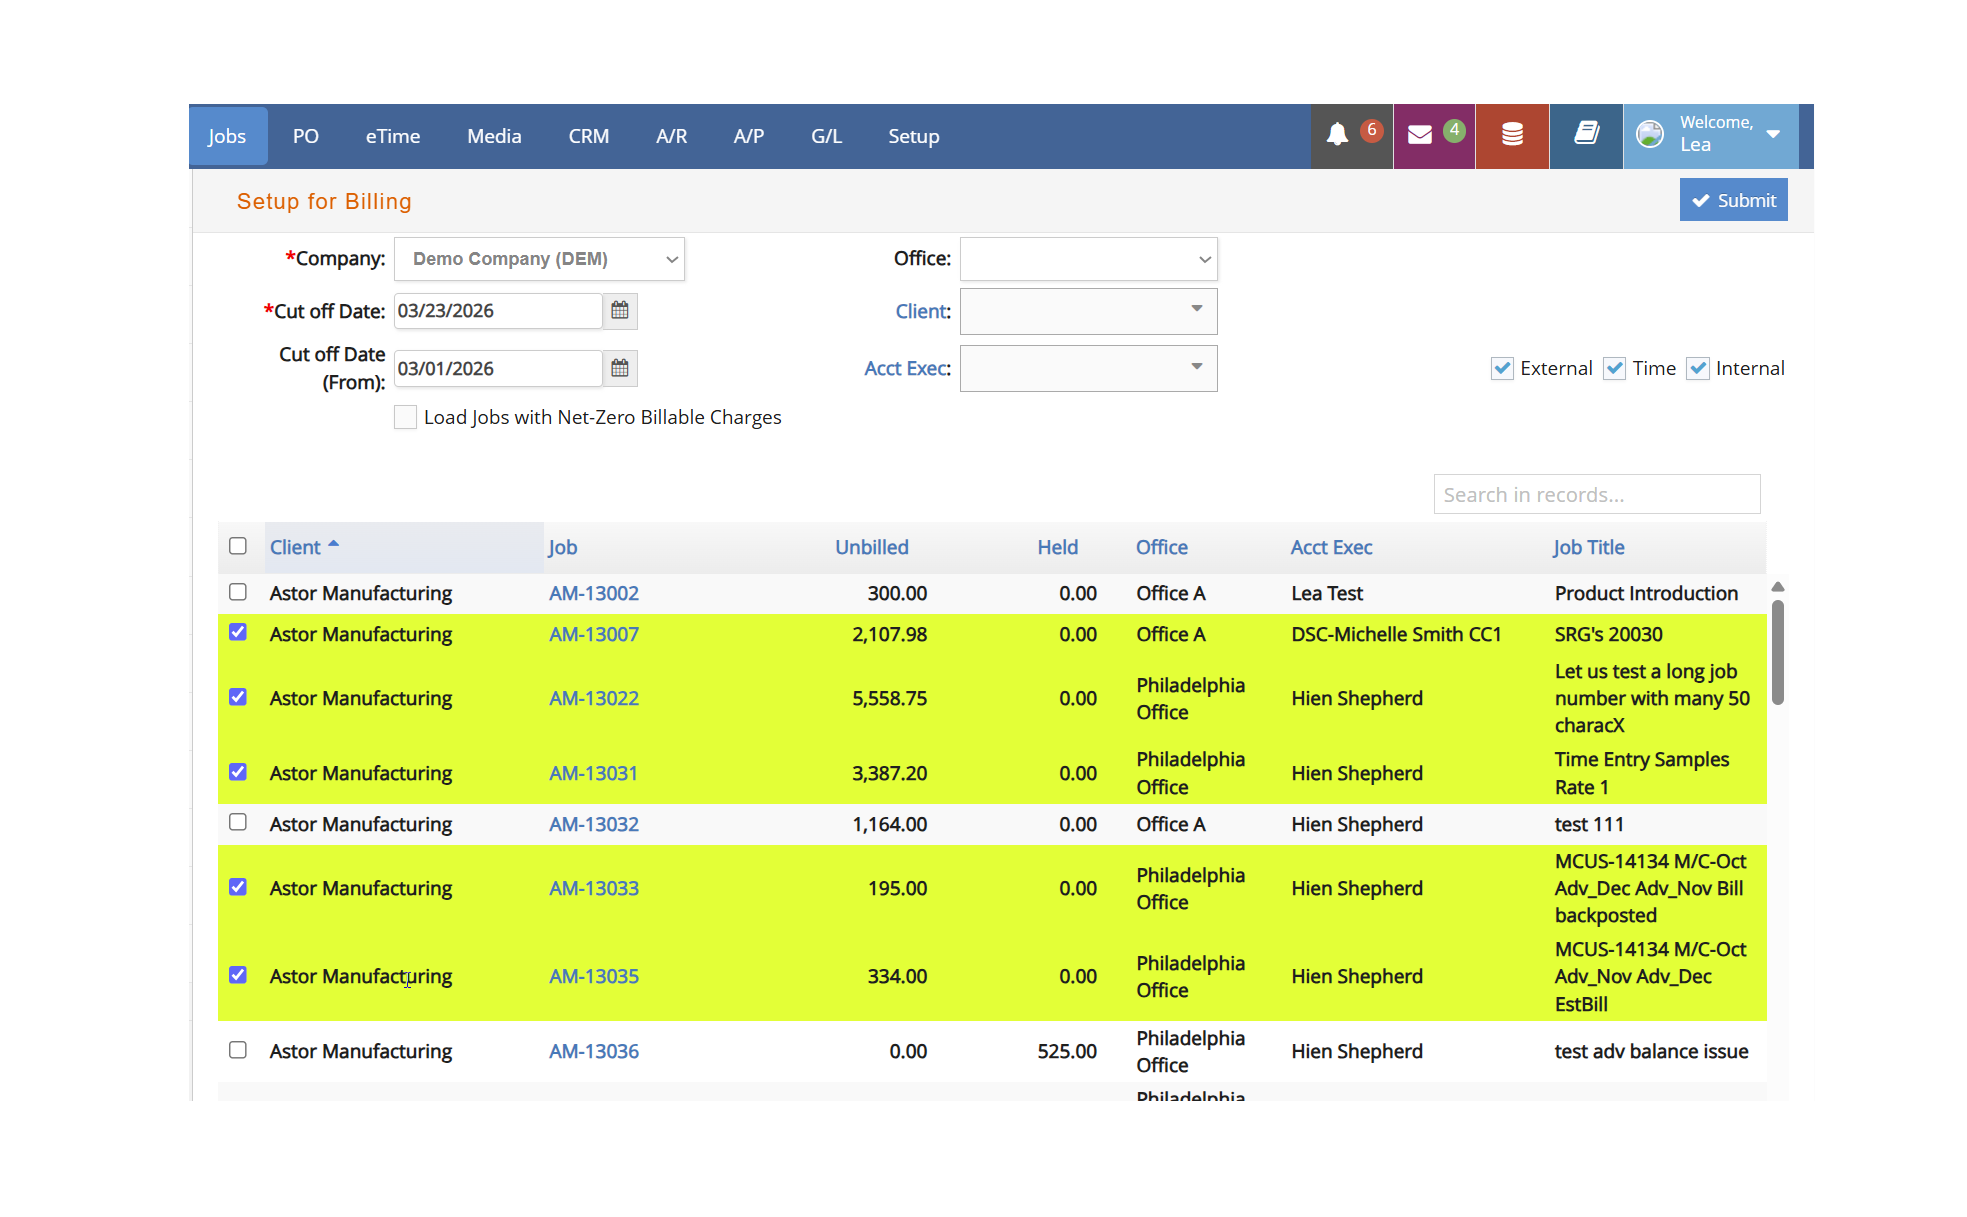Click the table vertical scrollbar

1777,652
